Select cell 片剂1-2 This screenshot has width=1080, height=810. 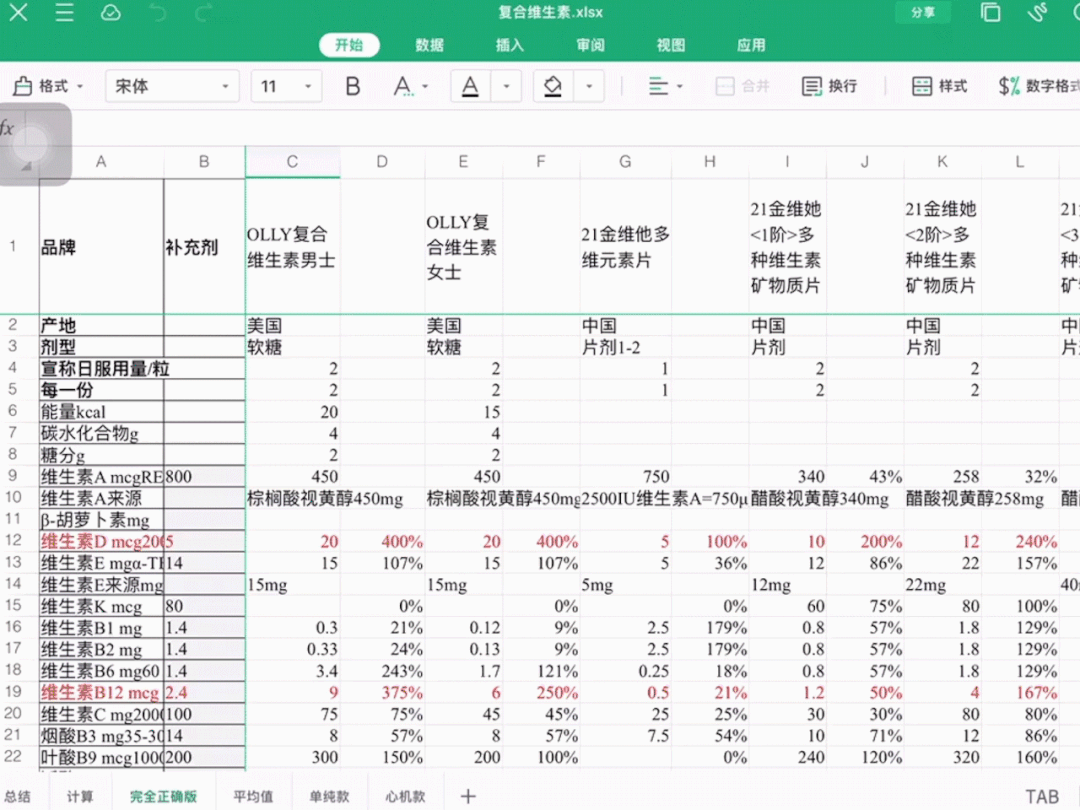pos(625,347)
